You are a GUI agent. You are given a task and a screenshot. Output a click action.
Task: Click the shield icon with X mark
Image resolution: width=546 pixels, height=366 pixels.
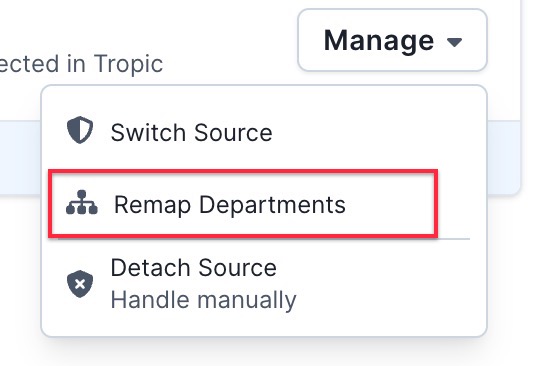[x=80, y=284]
